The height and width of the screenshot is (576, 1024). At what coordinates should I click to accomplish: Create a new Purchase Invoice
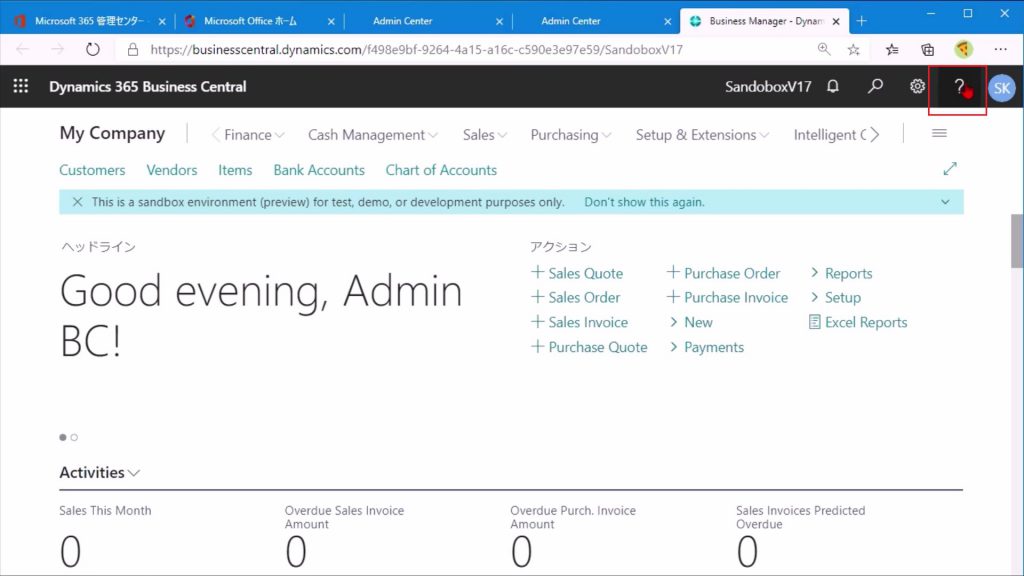coord(728,297)
